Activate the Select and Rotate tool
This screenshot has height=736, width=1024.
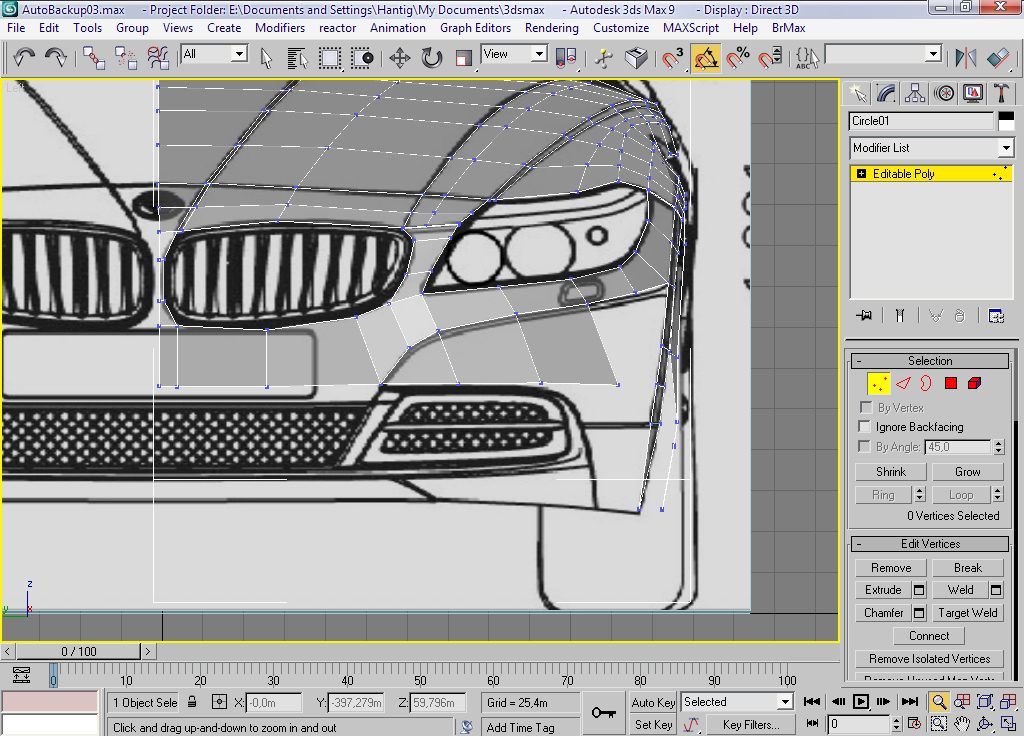[431, 58]
